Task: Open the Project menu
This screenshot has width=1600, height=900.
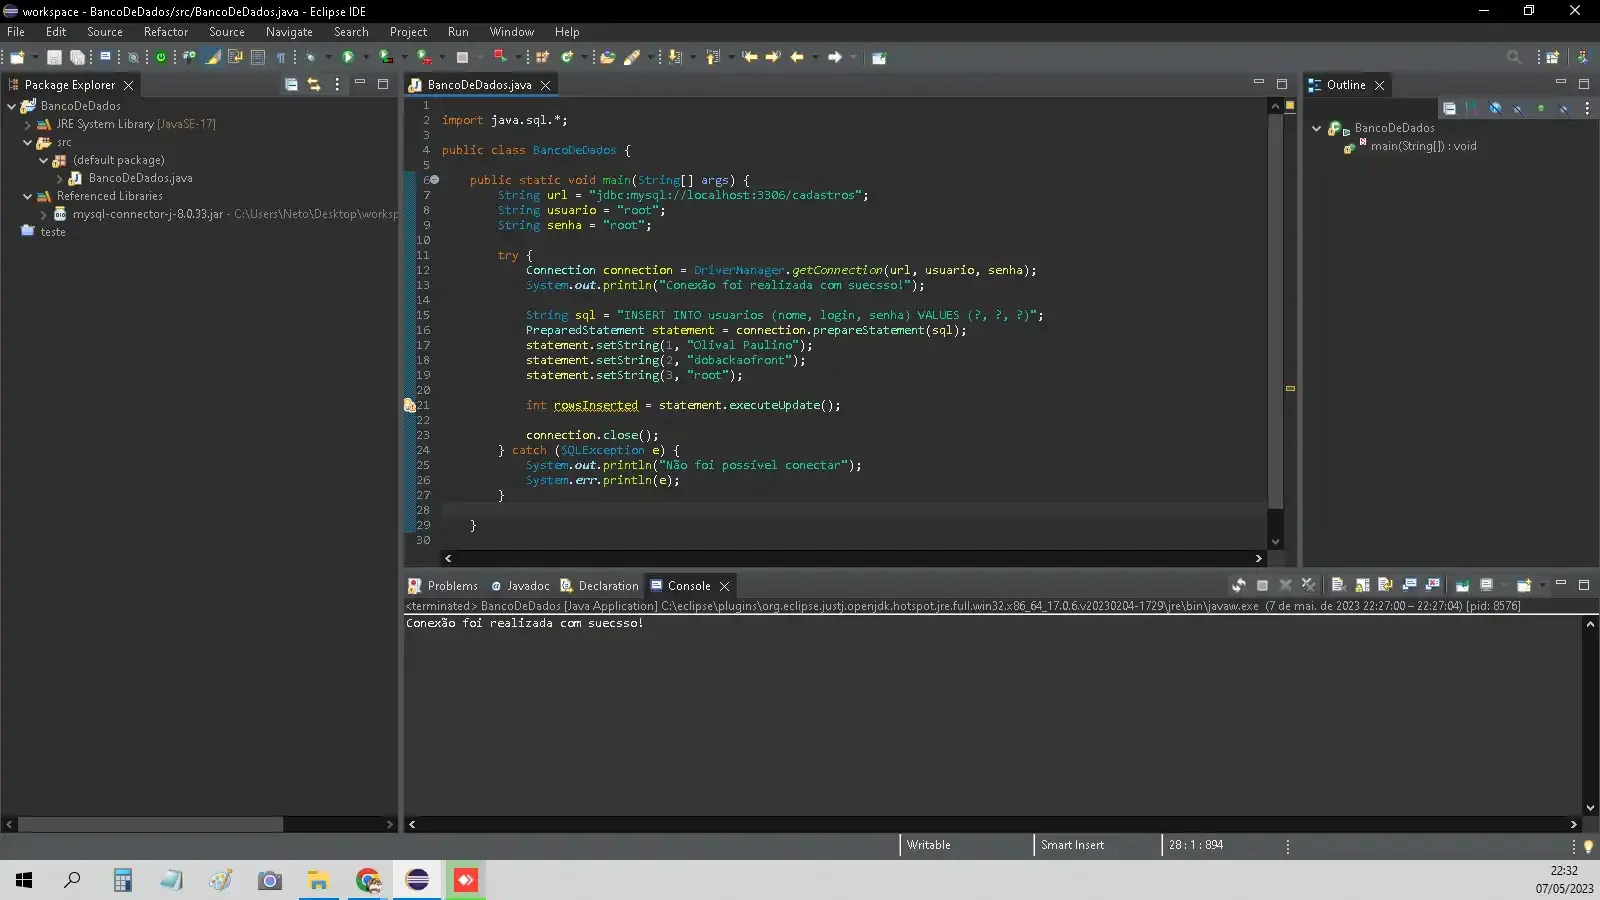Action: pos(408,32)
